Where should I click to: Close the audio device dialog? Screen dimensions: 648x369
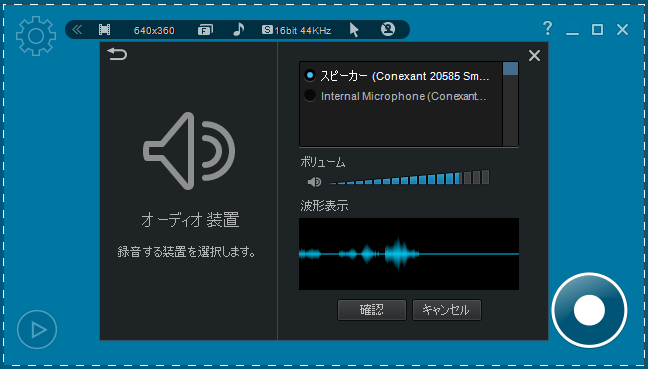(x=534, y=55)
